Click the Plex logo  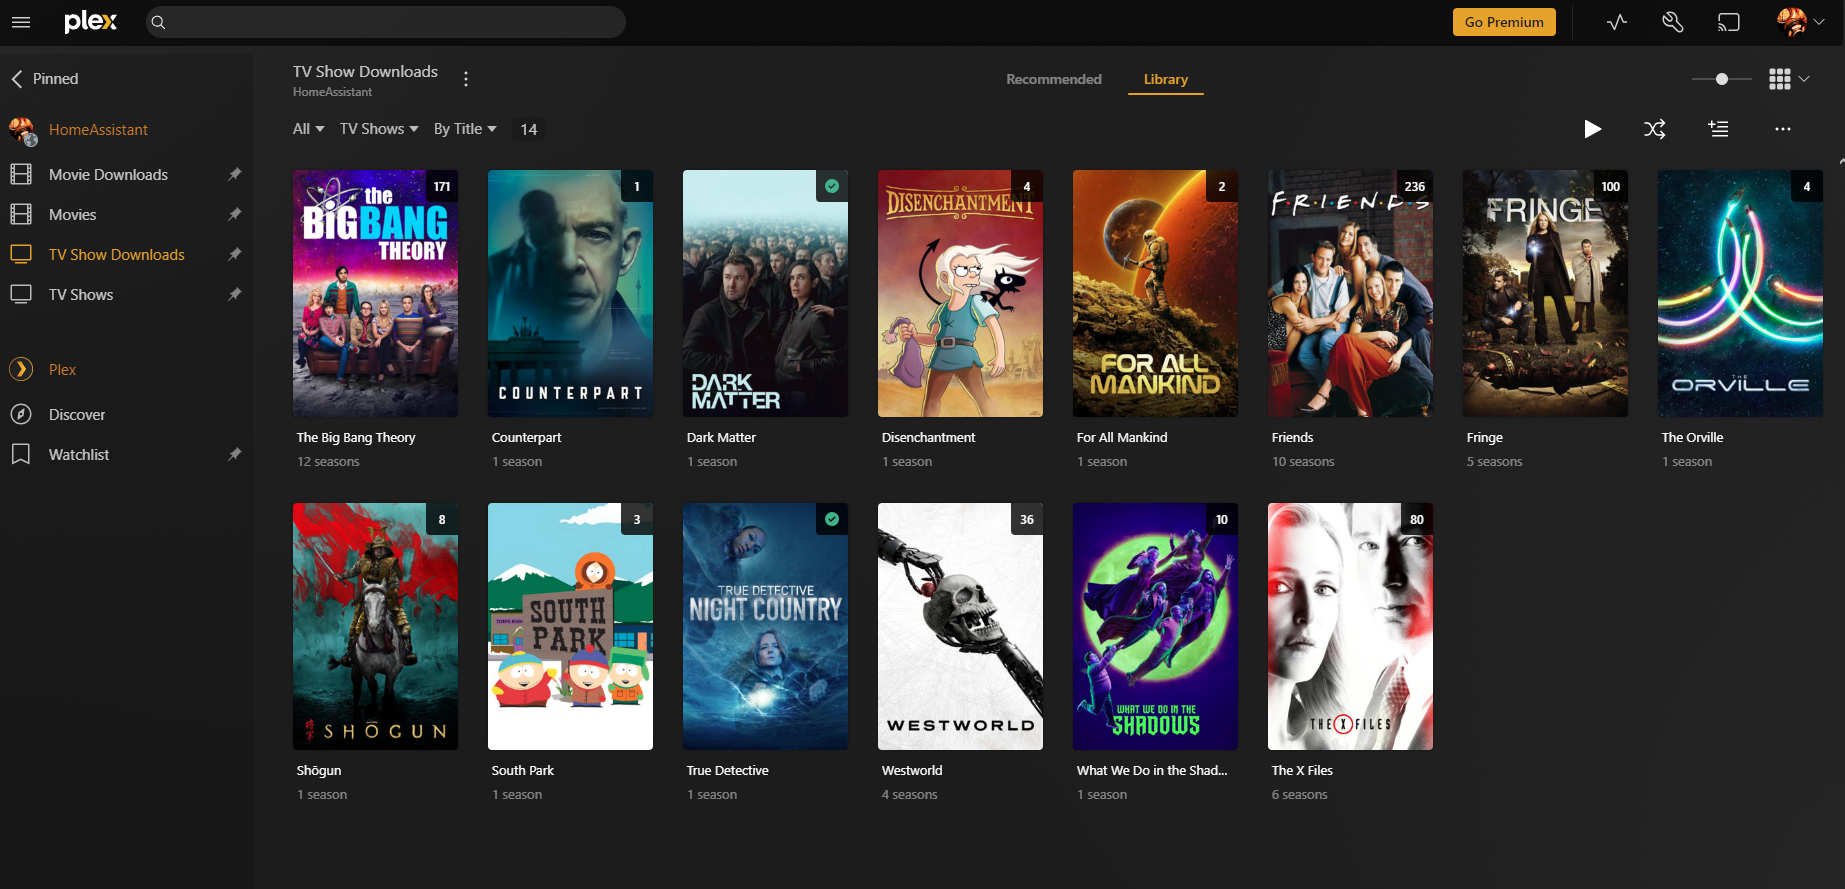coord(90,21)
